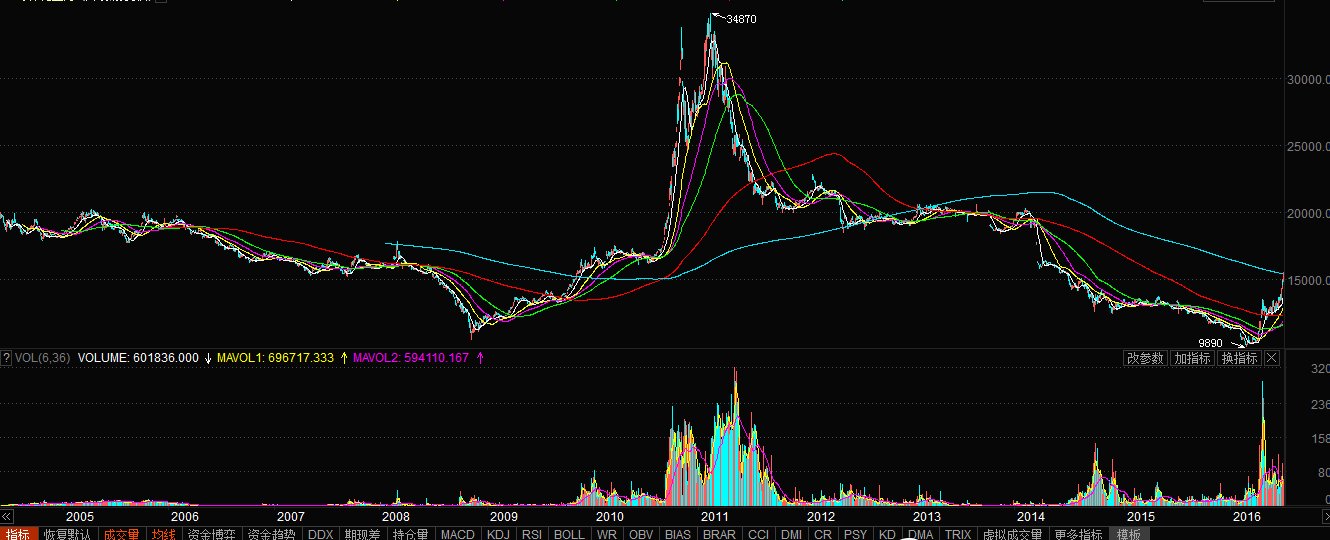Select the 持仓量 indicator tab
Viewport: 1330px width, 540px height.
point(410,534)
